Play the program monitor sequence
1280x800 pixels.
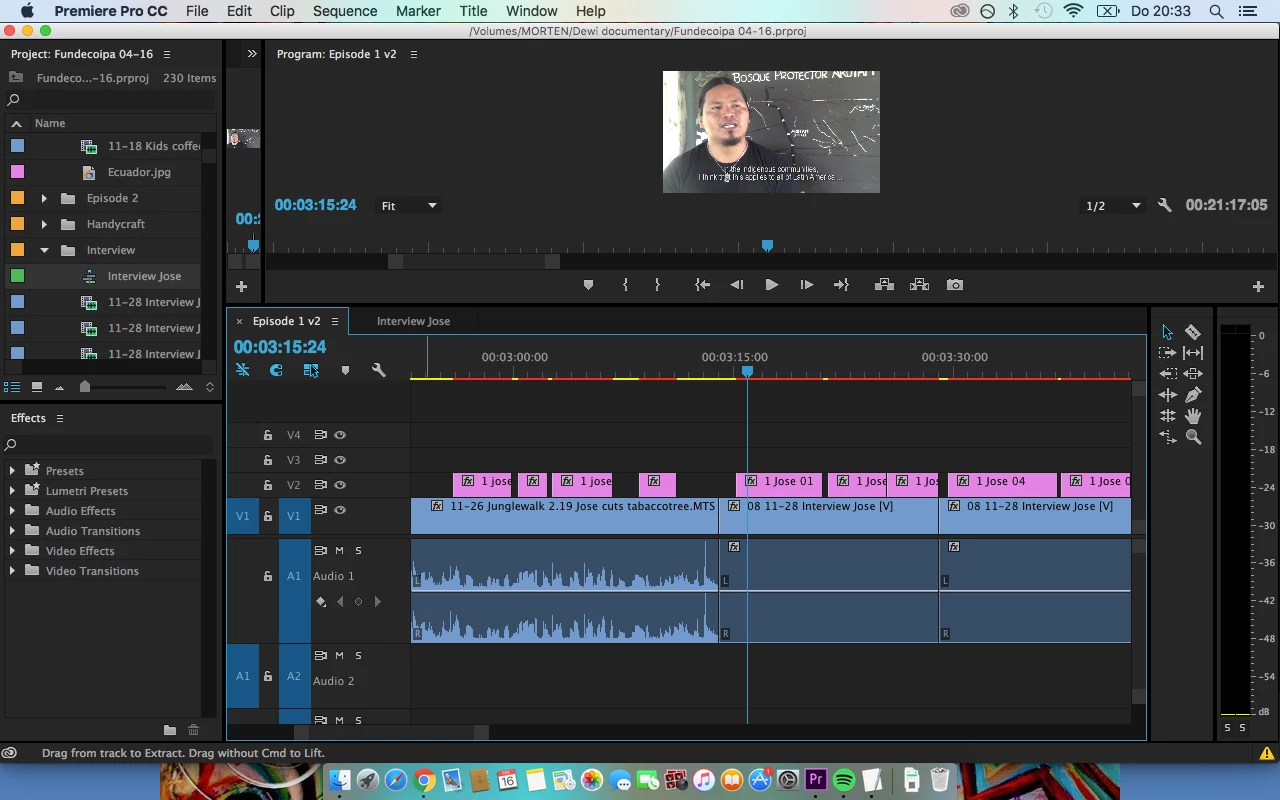coord(771,285)
